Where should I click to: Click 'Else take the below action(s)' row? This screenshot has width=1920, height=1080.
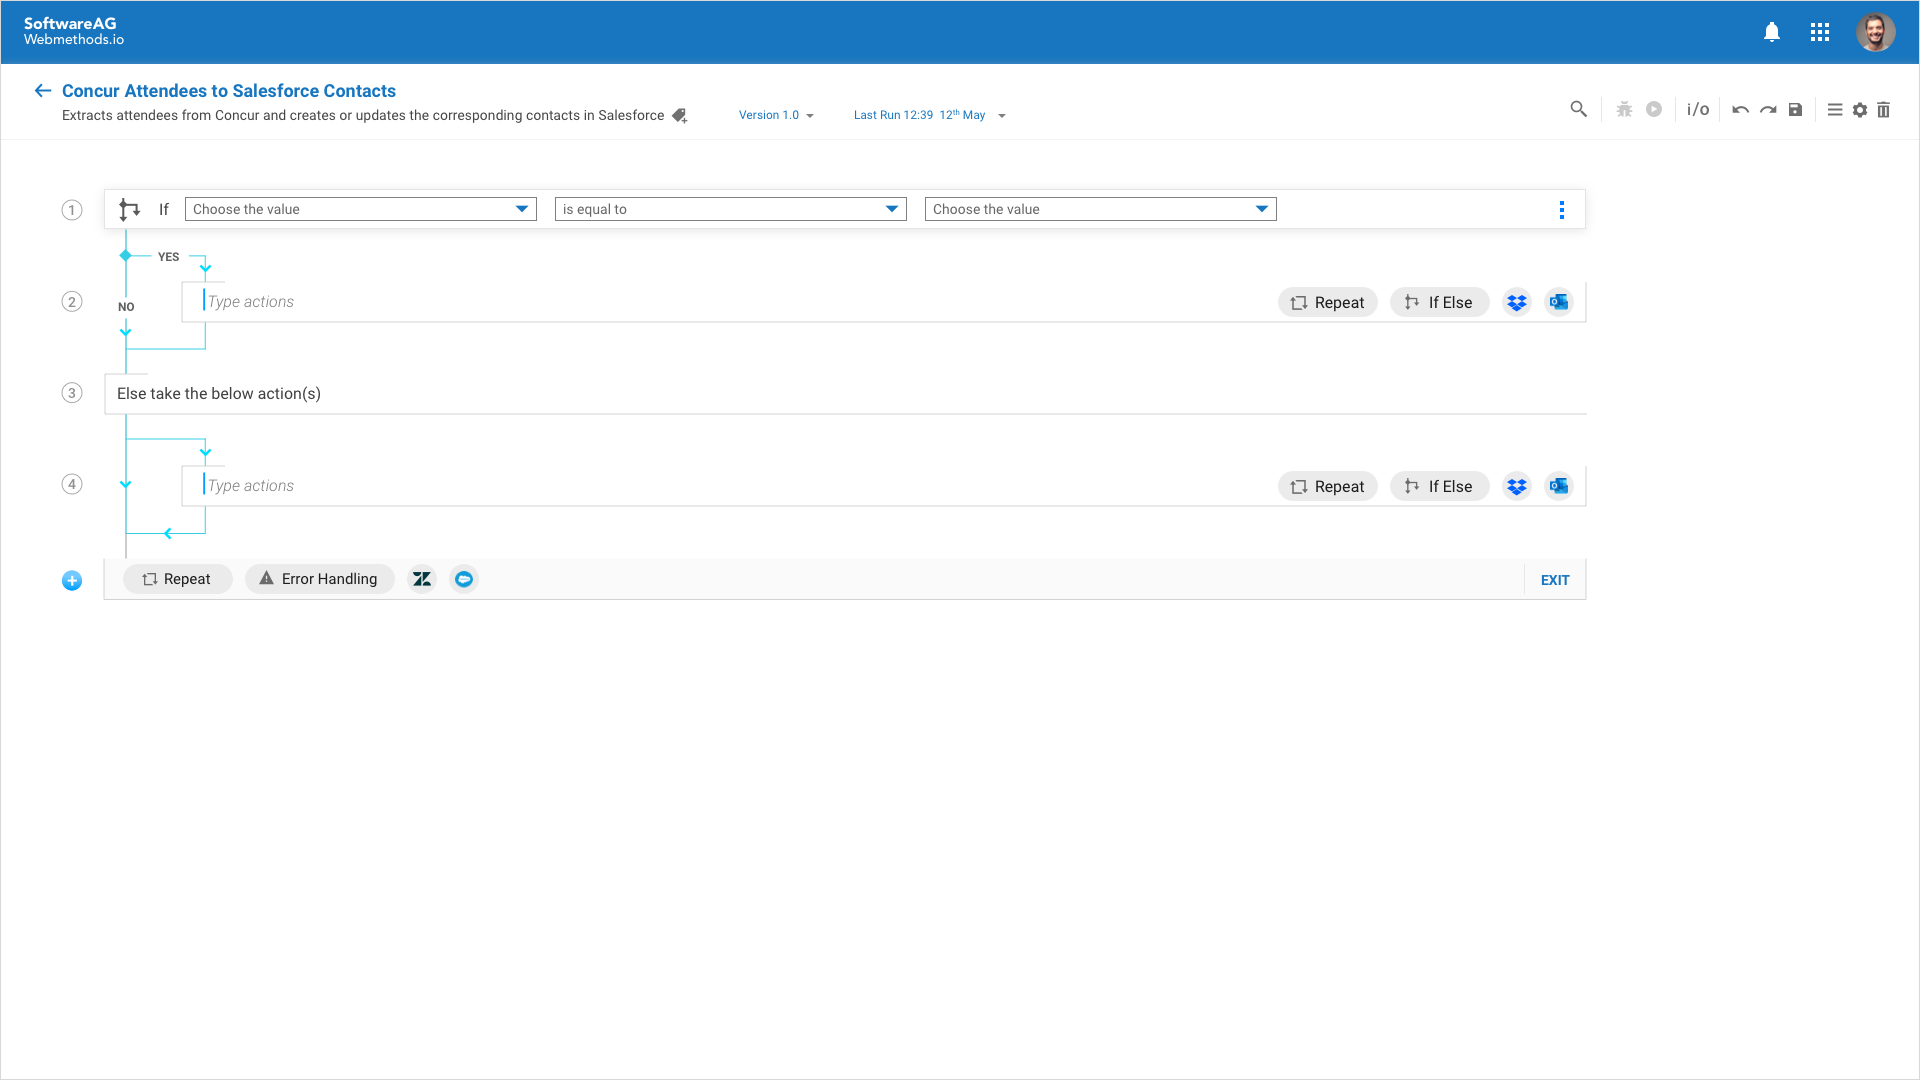845,394
